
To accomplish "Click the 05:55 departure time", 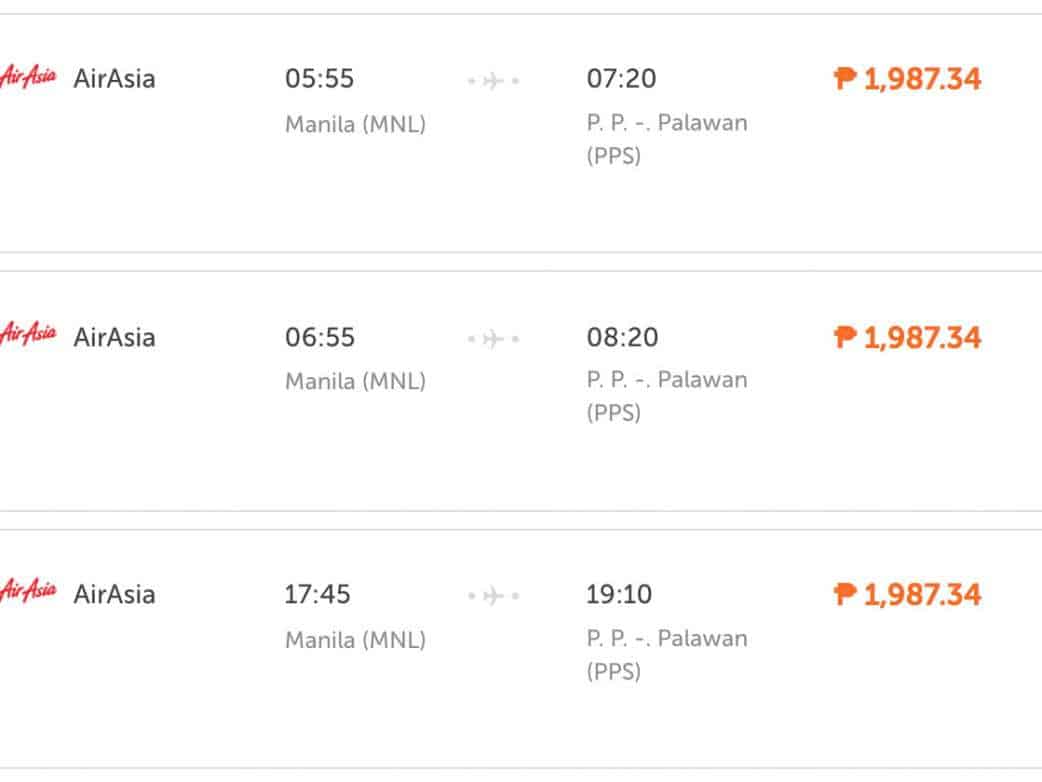I will point(320,79).
